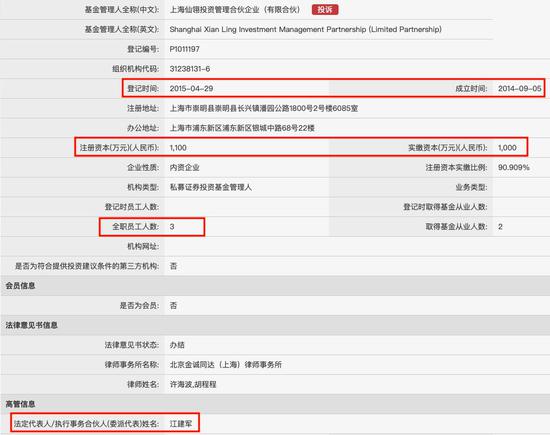Select the registered address ending in 6085室
This screenshot has width=550, height=435.
tap(264, 108)
